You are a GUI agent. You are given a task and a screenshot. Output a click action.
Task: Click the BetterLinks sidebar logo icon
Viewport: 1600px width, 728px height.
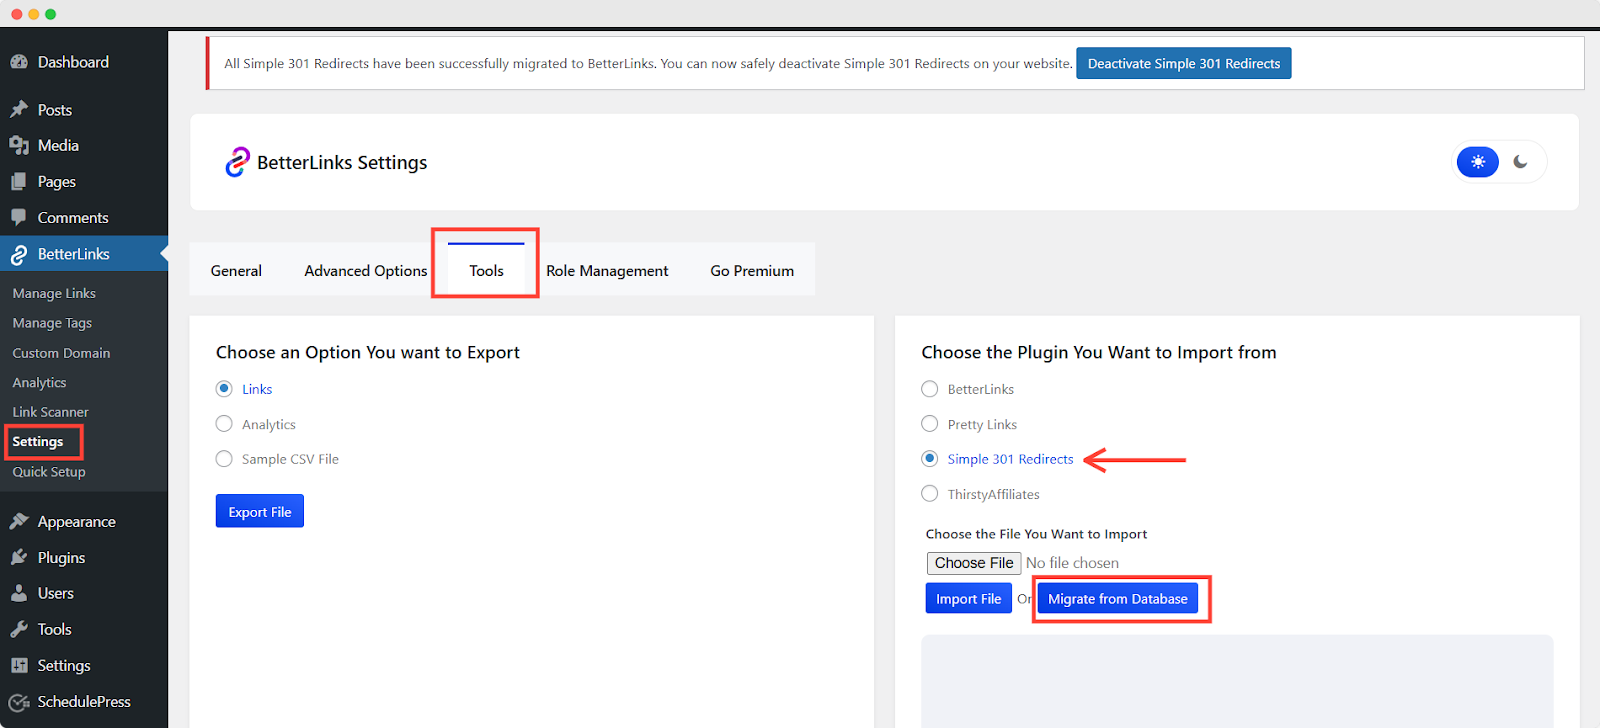click(19, 255)
